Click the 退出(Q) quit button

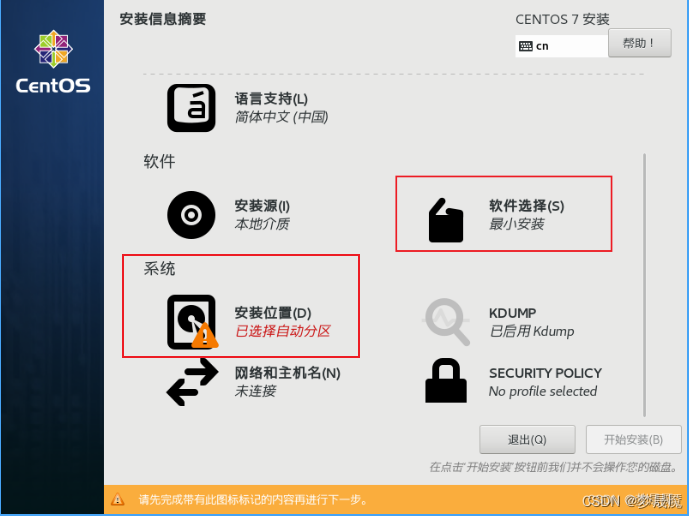tap(527, 440)
